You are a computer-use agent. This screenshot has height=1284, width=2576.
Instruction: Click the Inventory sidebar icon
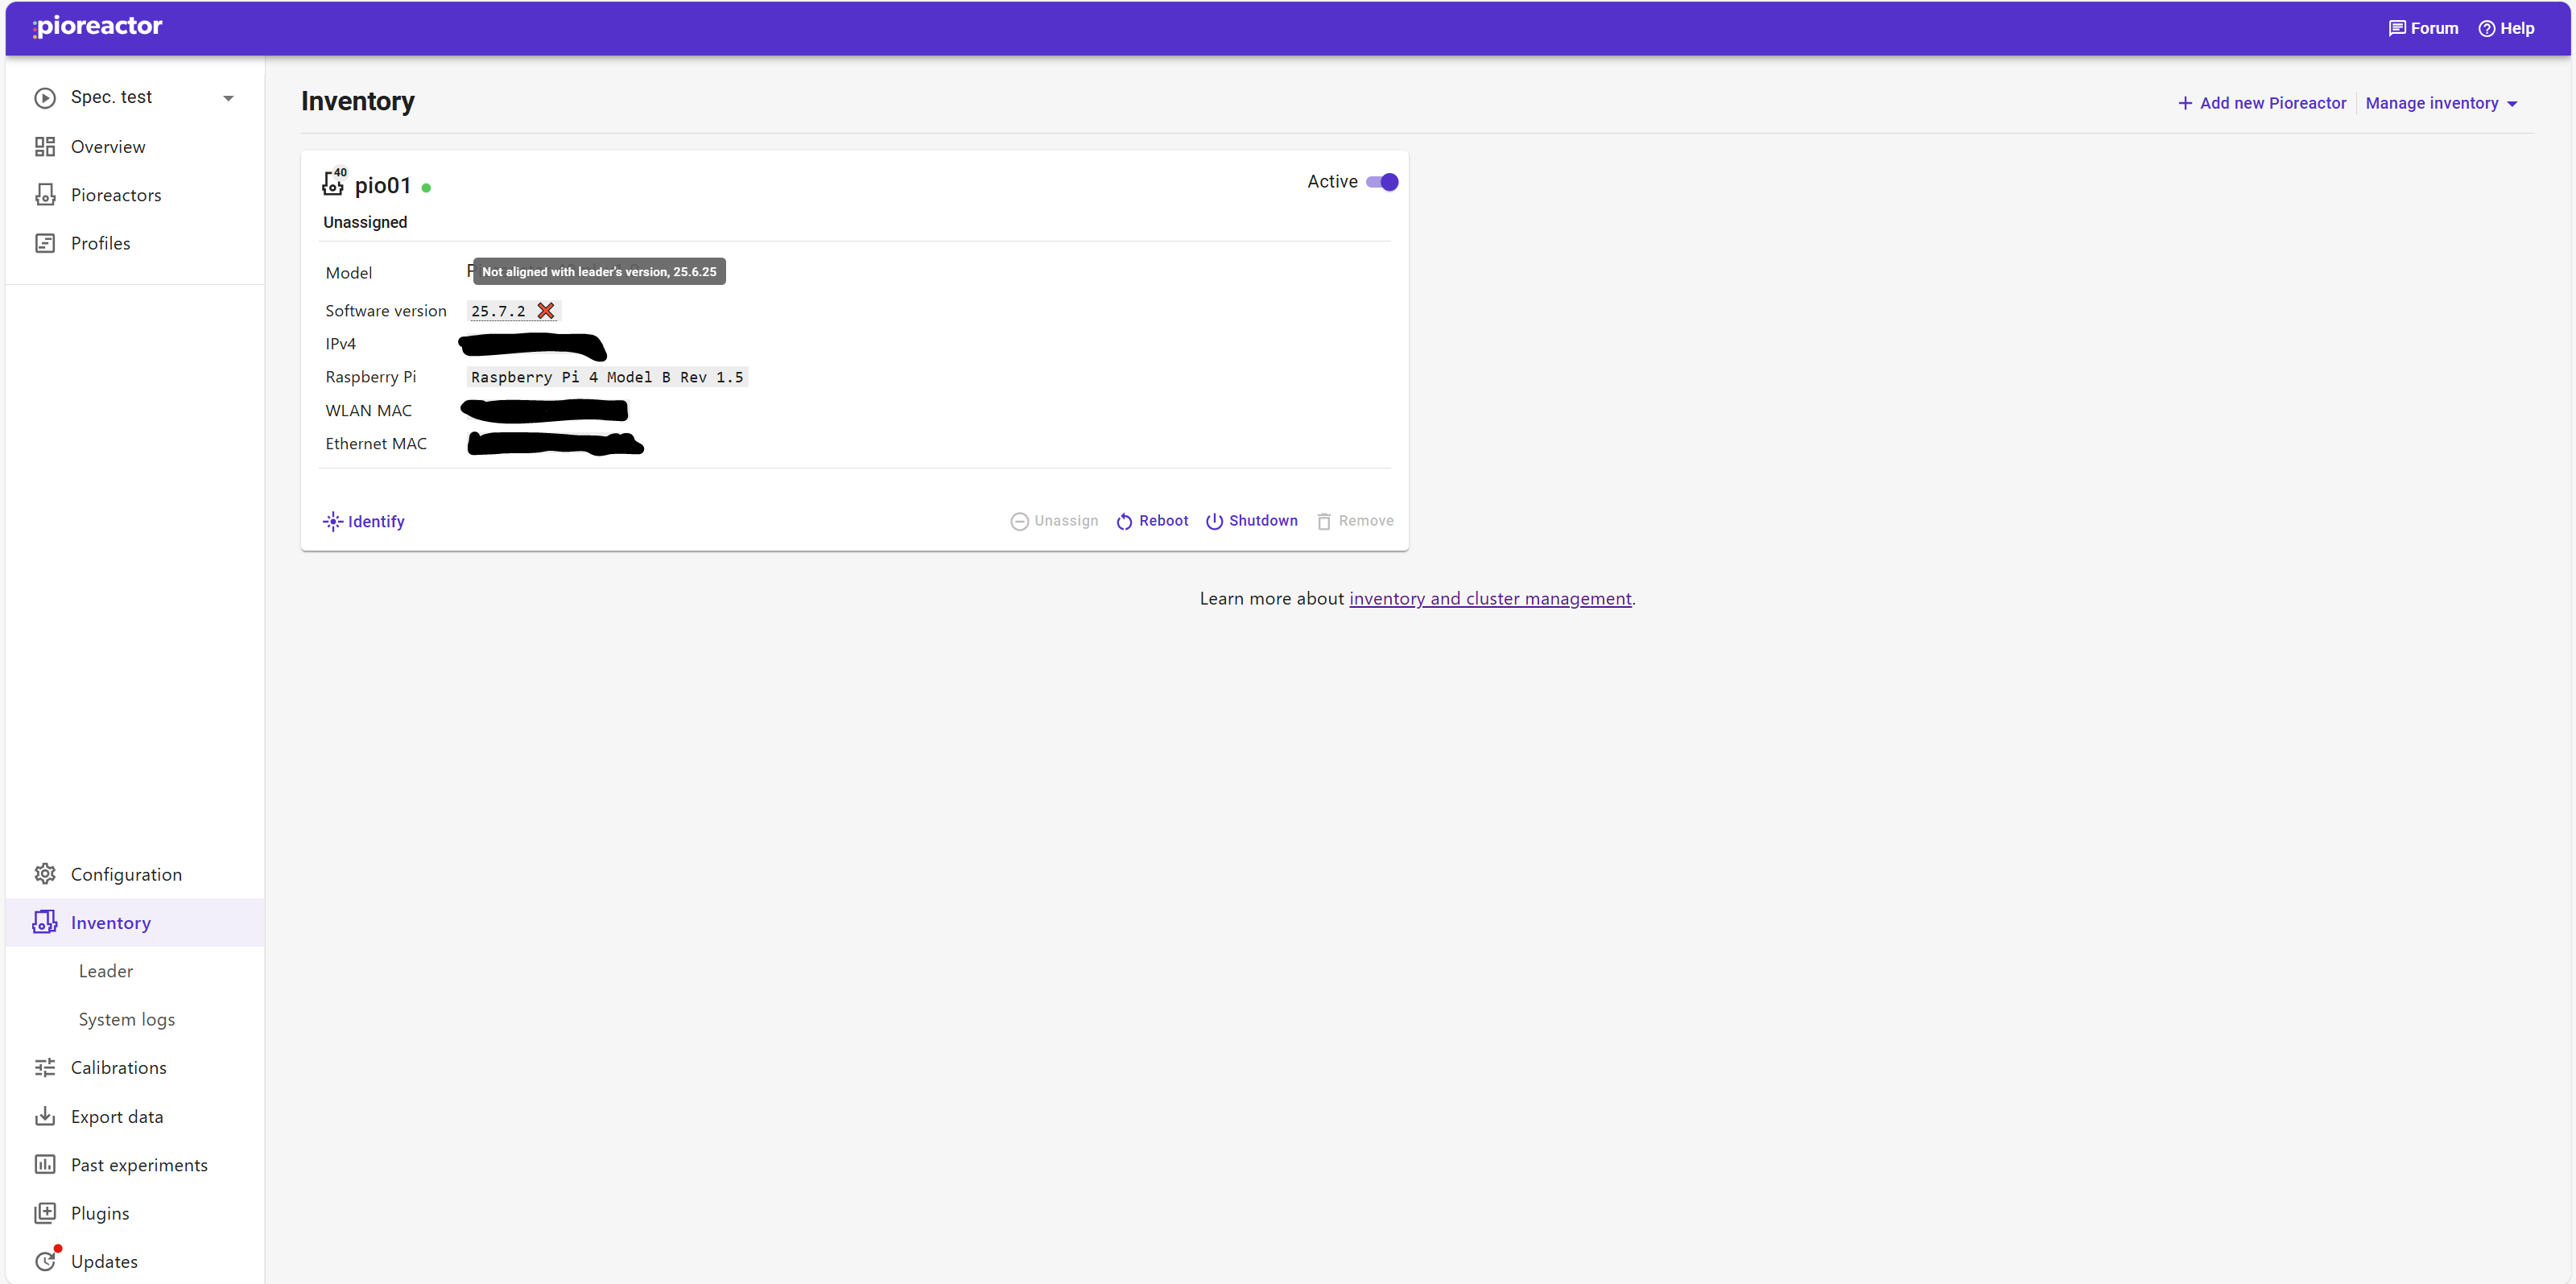coord(45,922)
